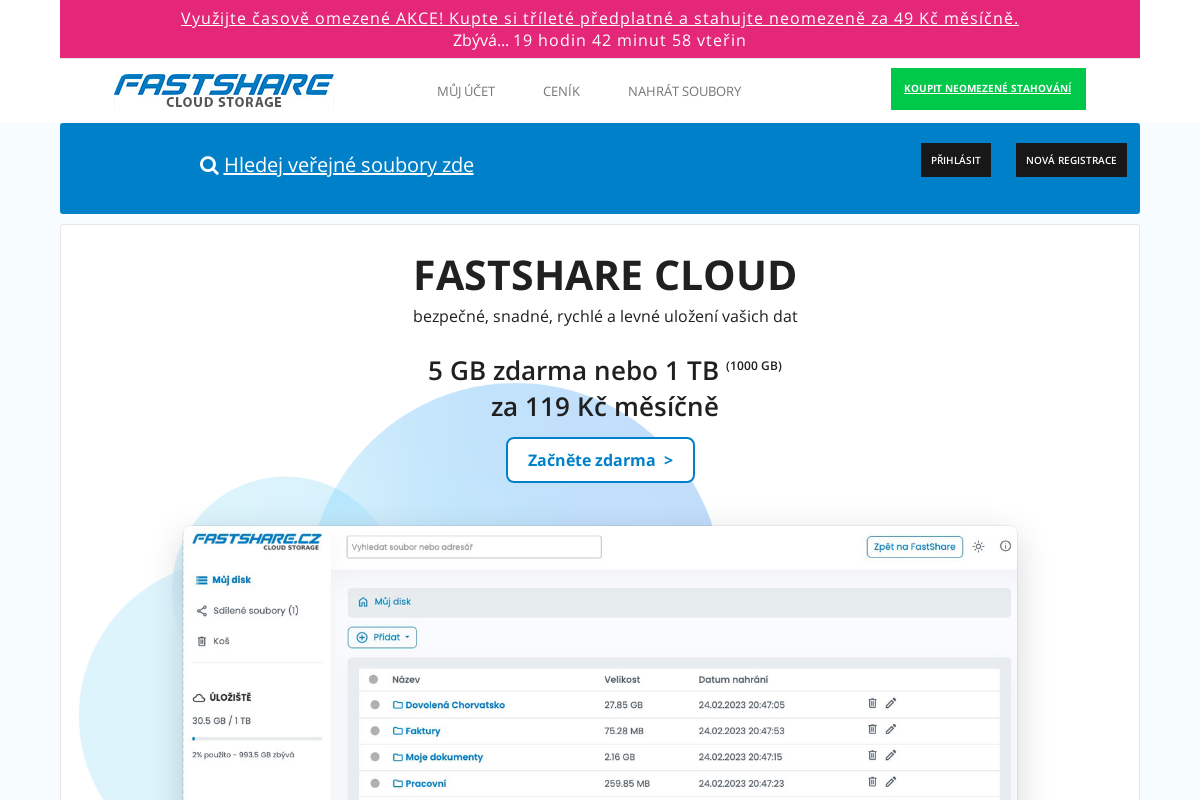Click the info circle icon
This screenshot has width=1200, height=800.
(x=1005, y=546)
